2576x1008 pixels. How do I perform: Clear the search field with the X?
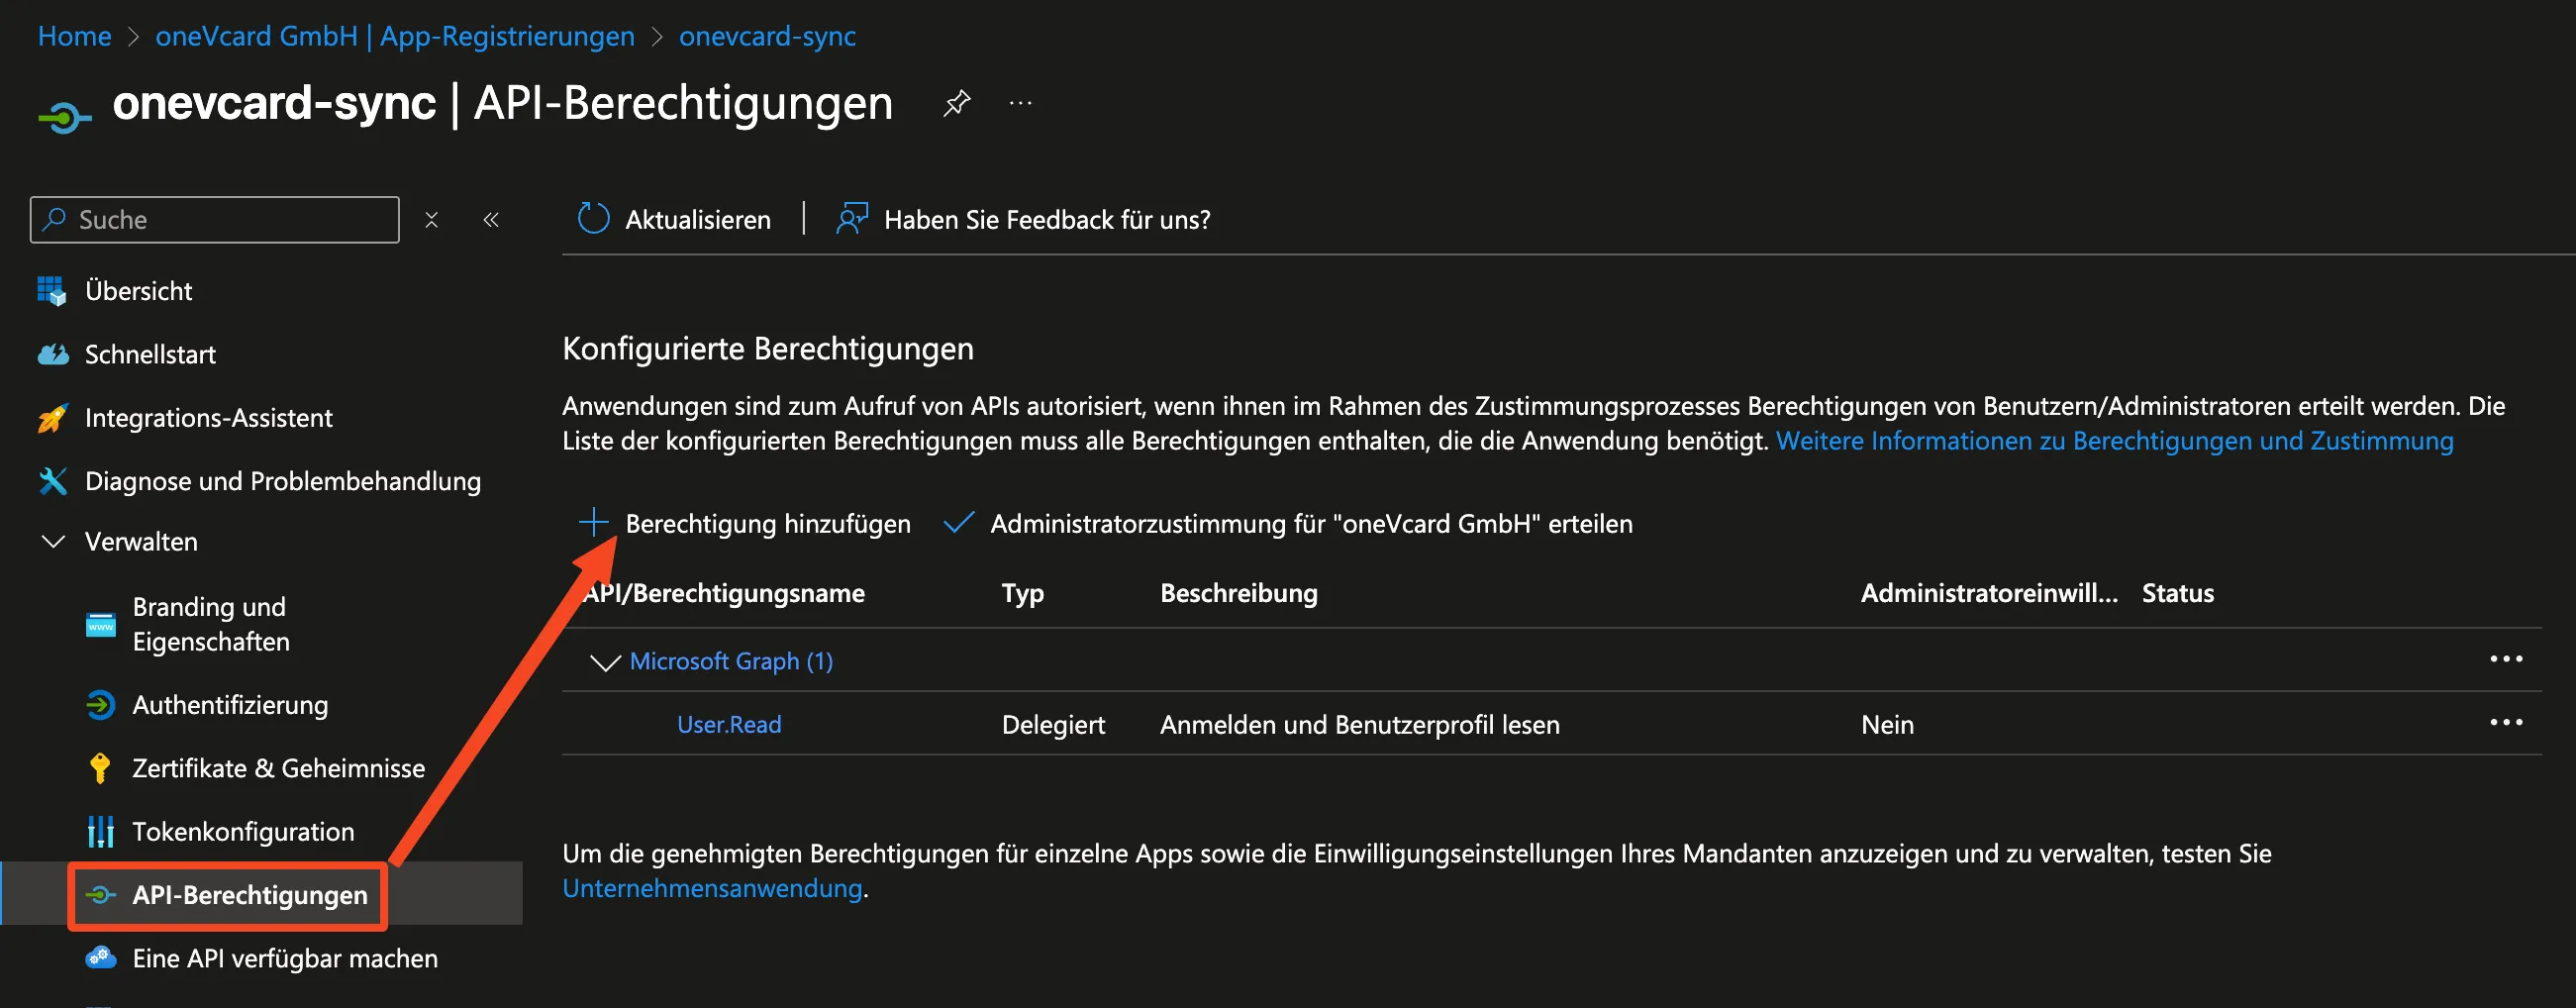tap(431, 219)
